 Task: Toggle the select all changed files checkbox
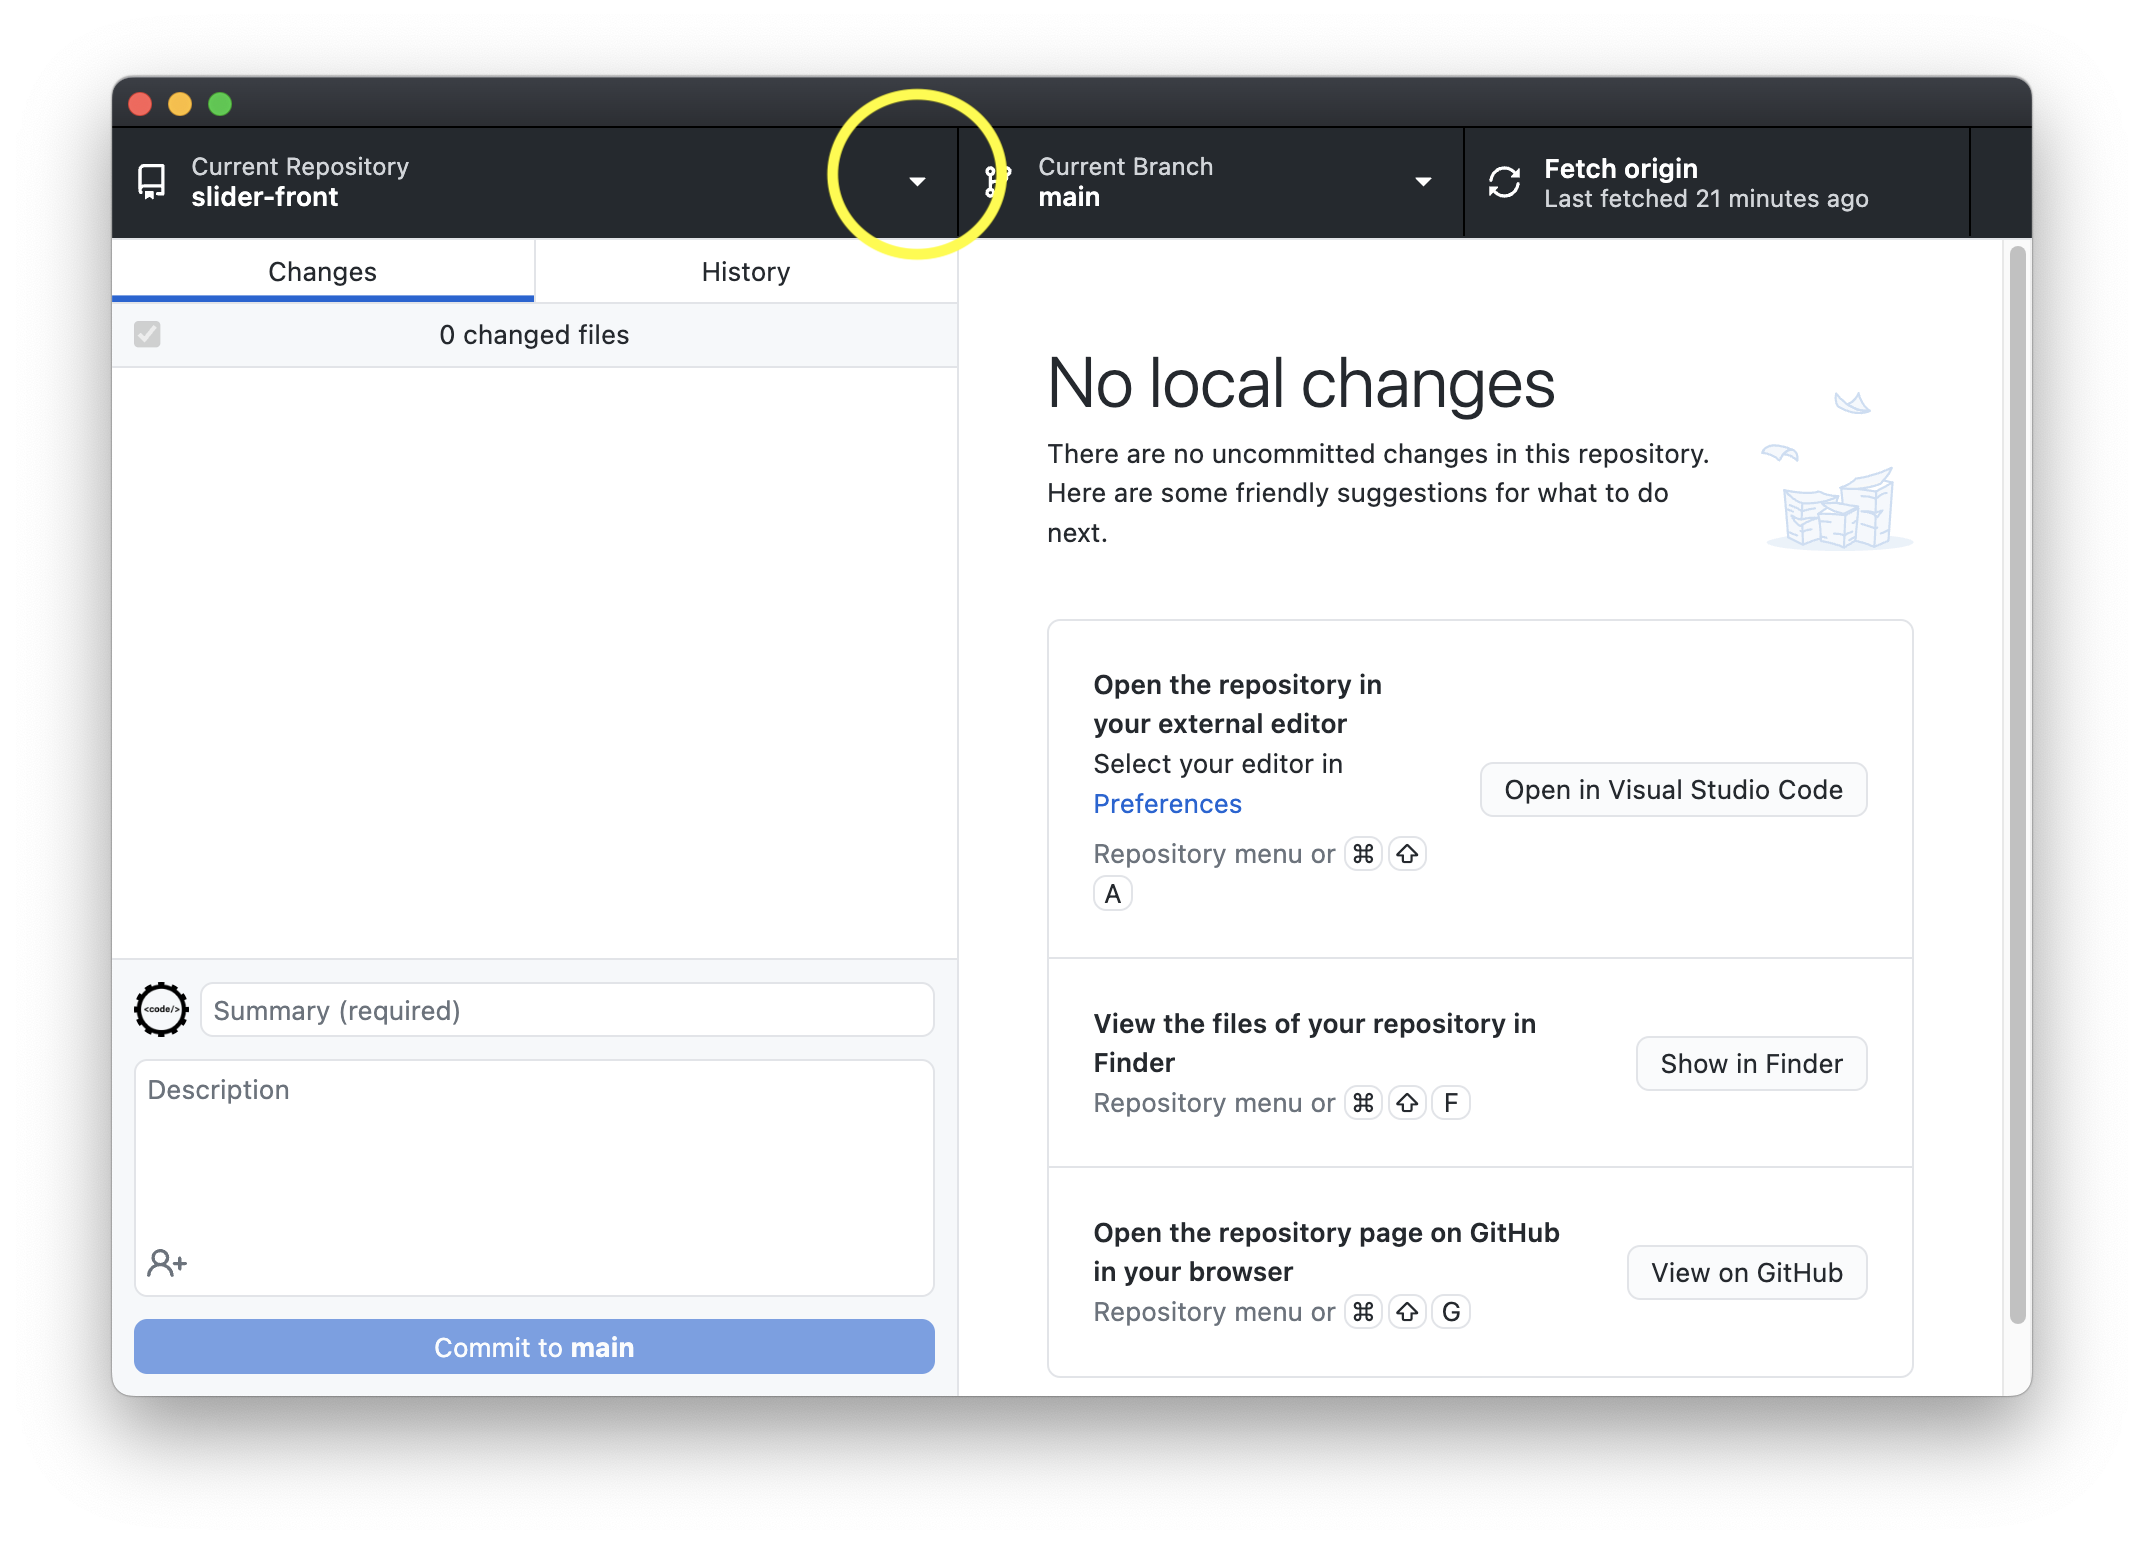tap(147, 334)
